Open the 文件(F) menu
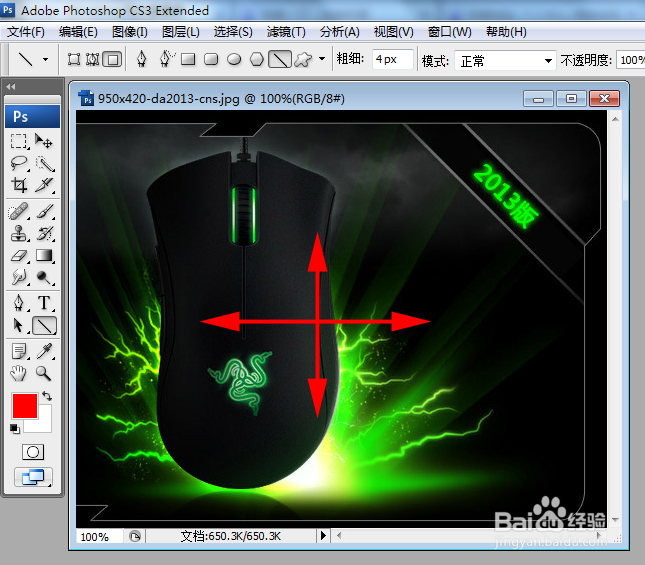 tap(26, 32)
